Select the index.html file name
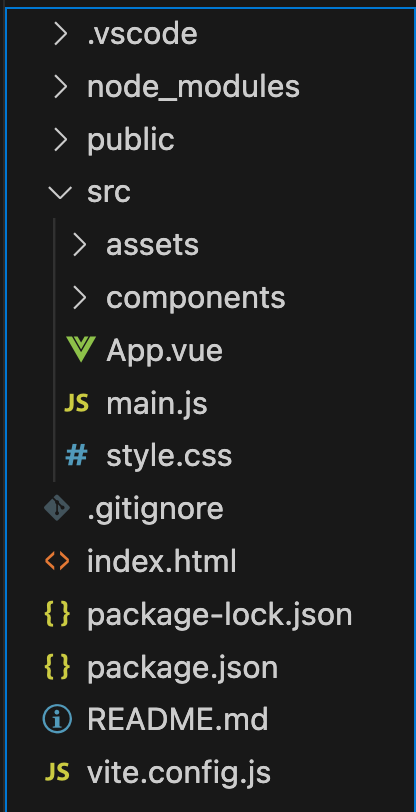 pos(162,561)
